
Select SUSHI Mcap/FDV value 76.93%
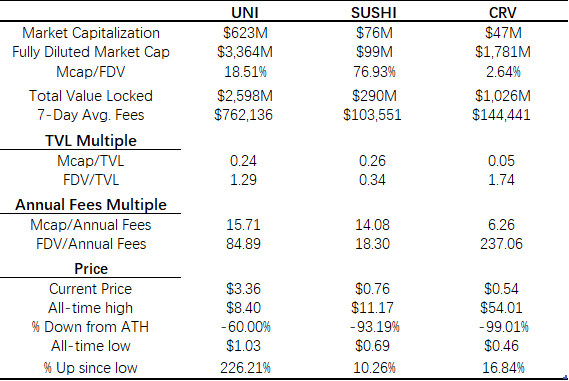click(374, 72)
